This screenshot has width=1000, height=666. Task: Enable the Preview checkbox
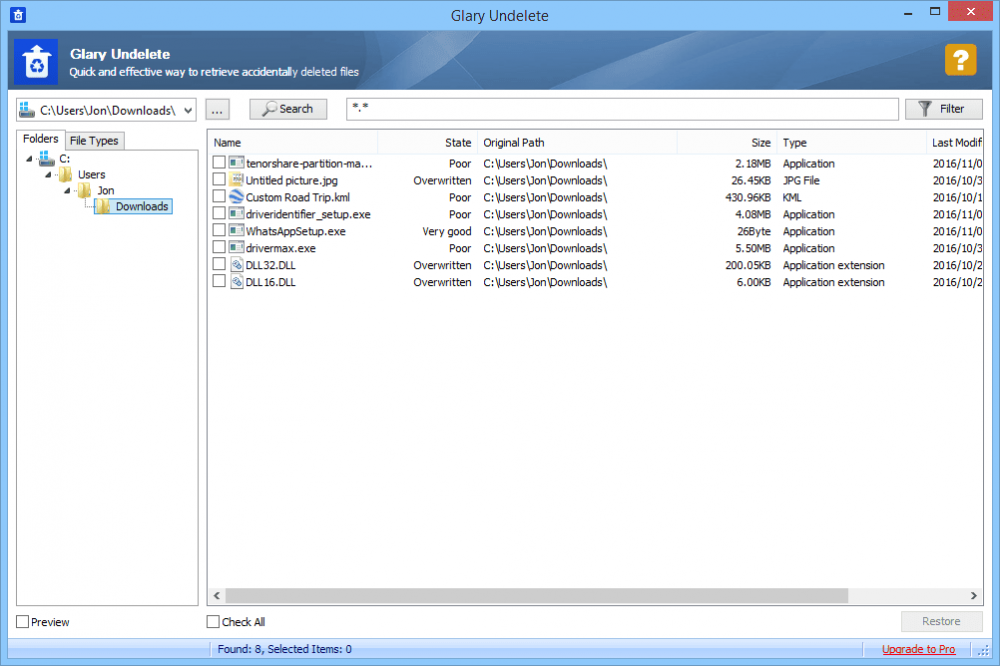pyautogui.click(x=23, y=622)
